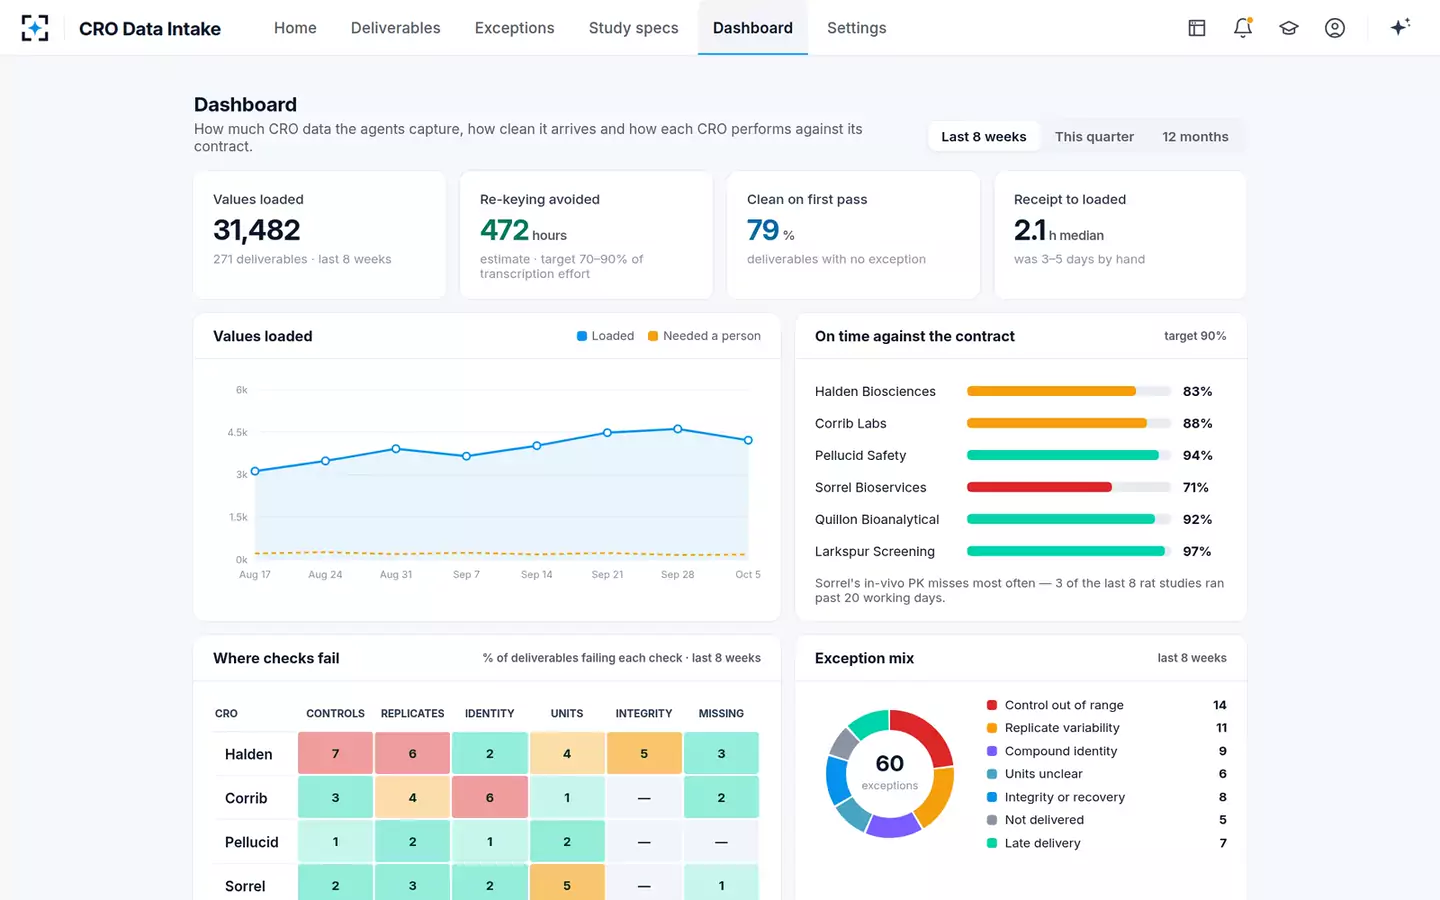
Task: Click the Pellucid row label
Action: click(252, 843)
